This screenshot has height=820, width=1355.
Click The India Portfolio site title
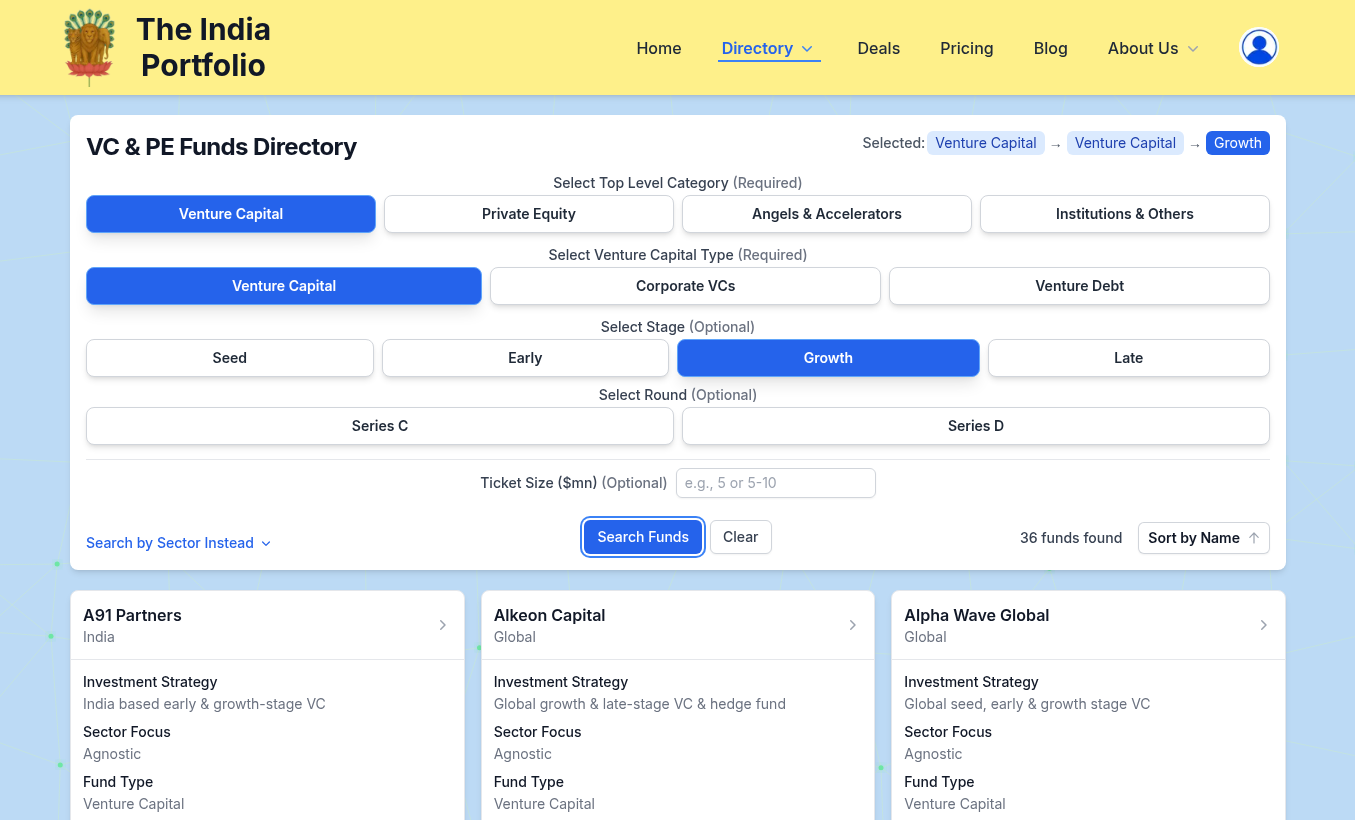(x=204, y=47)
